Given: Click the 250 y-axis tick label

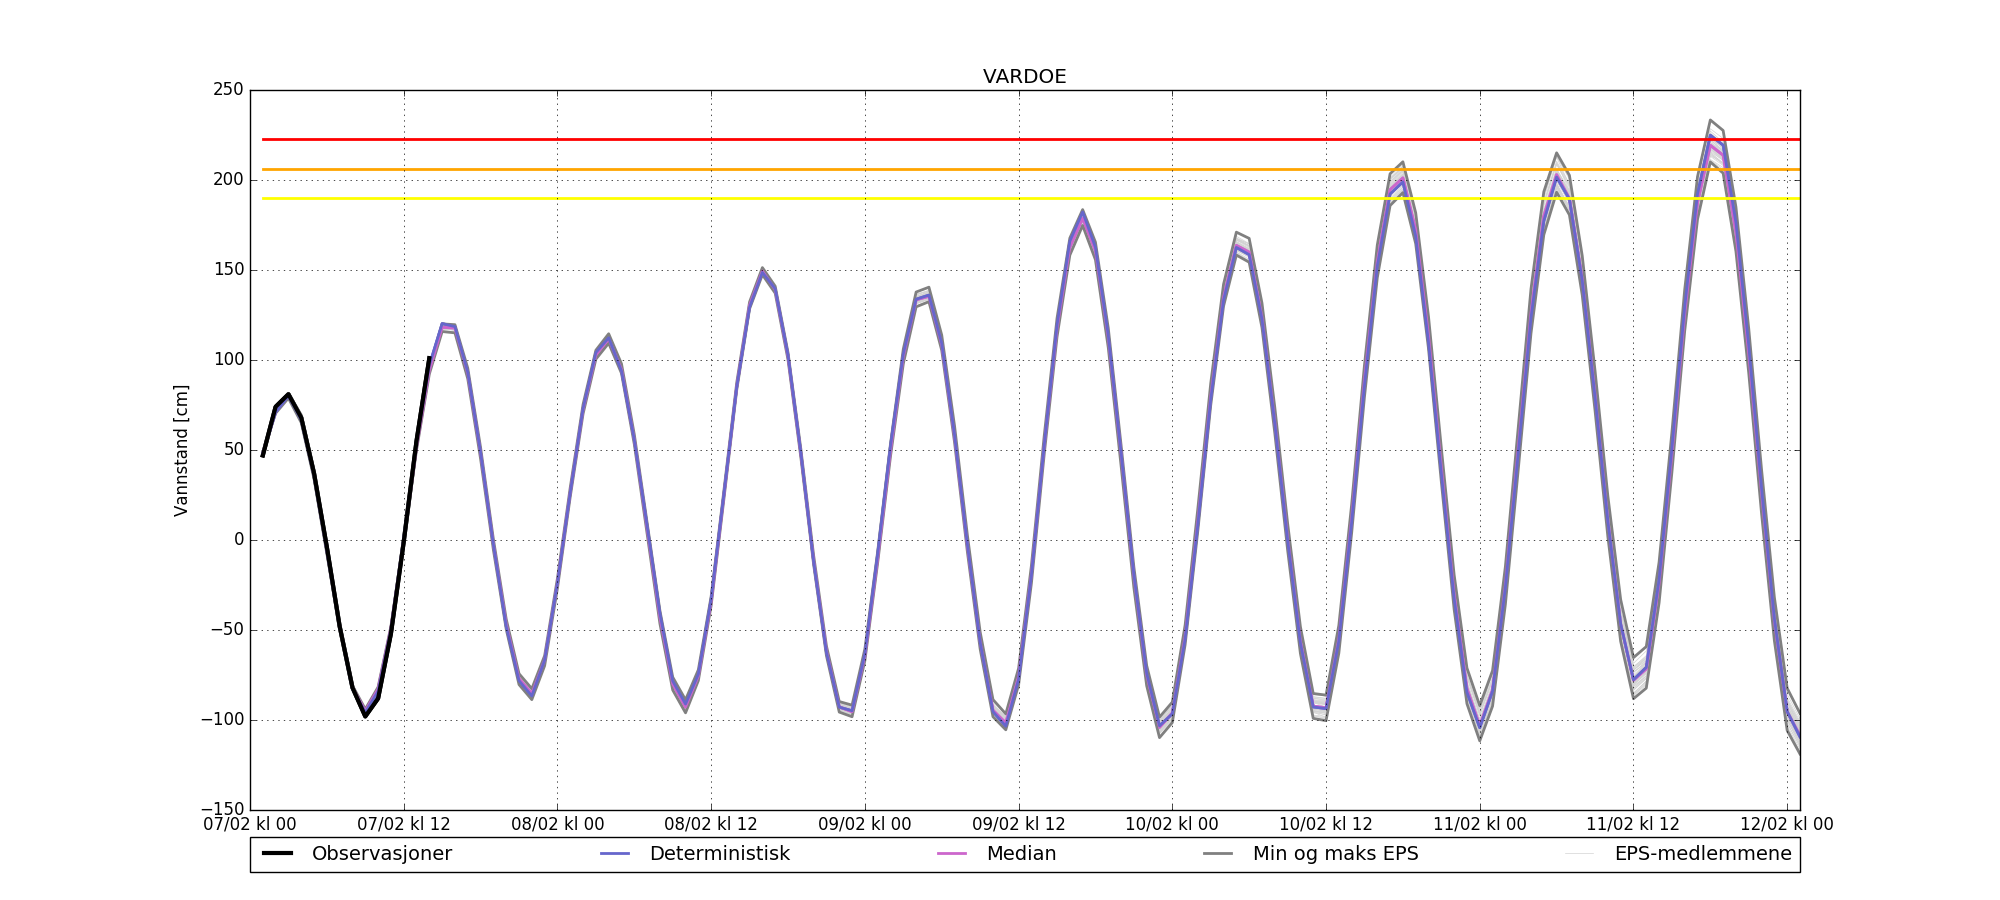Looking at the screenshot, I should [x=228, y=90].
